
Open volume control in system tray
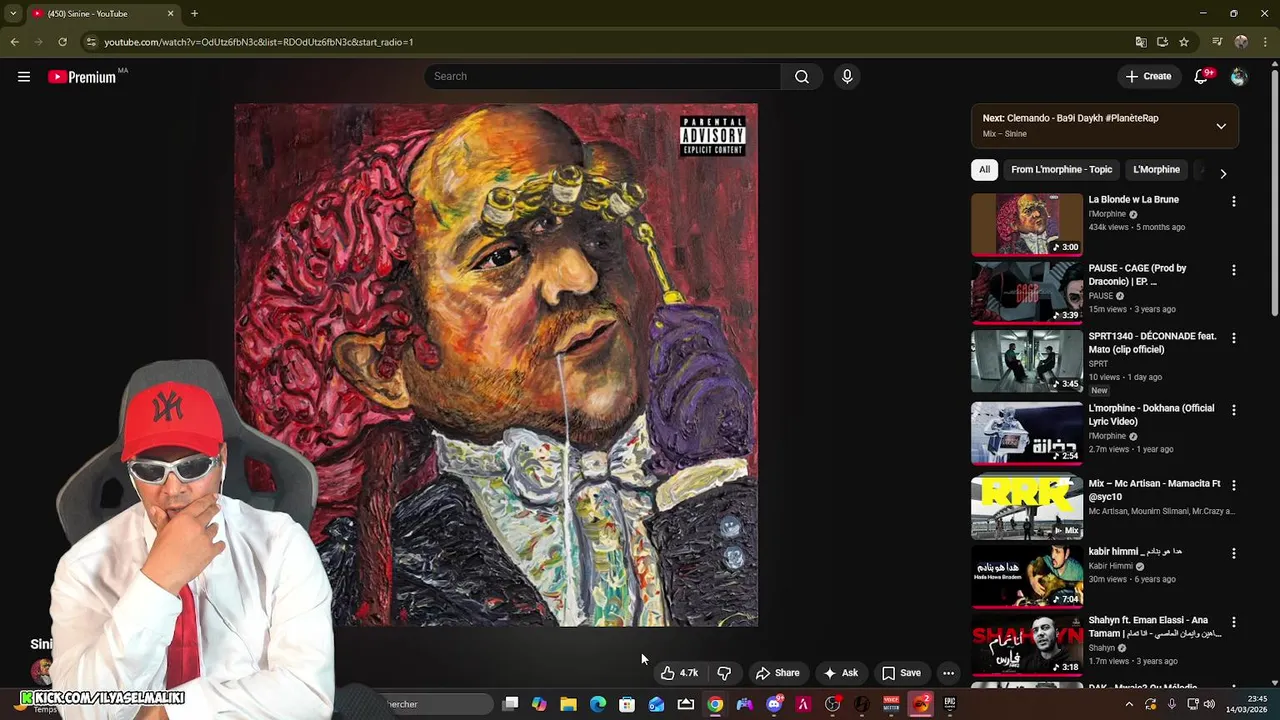point(1209,704)
